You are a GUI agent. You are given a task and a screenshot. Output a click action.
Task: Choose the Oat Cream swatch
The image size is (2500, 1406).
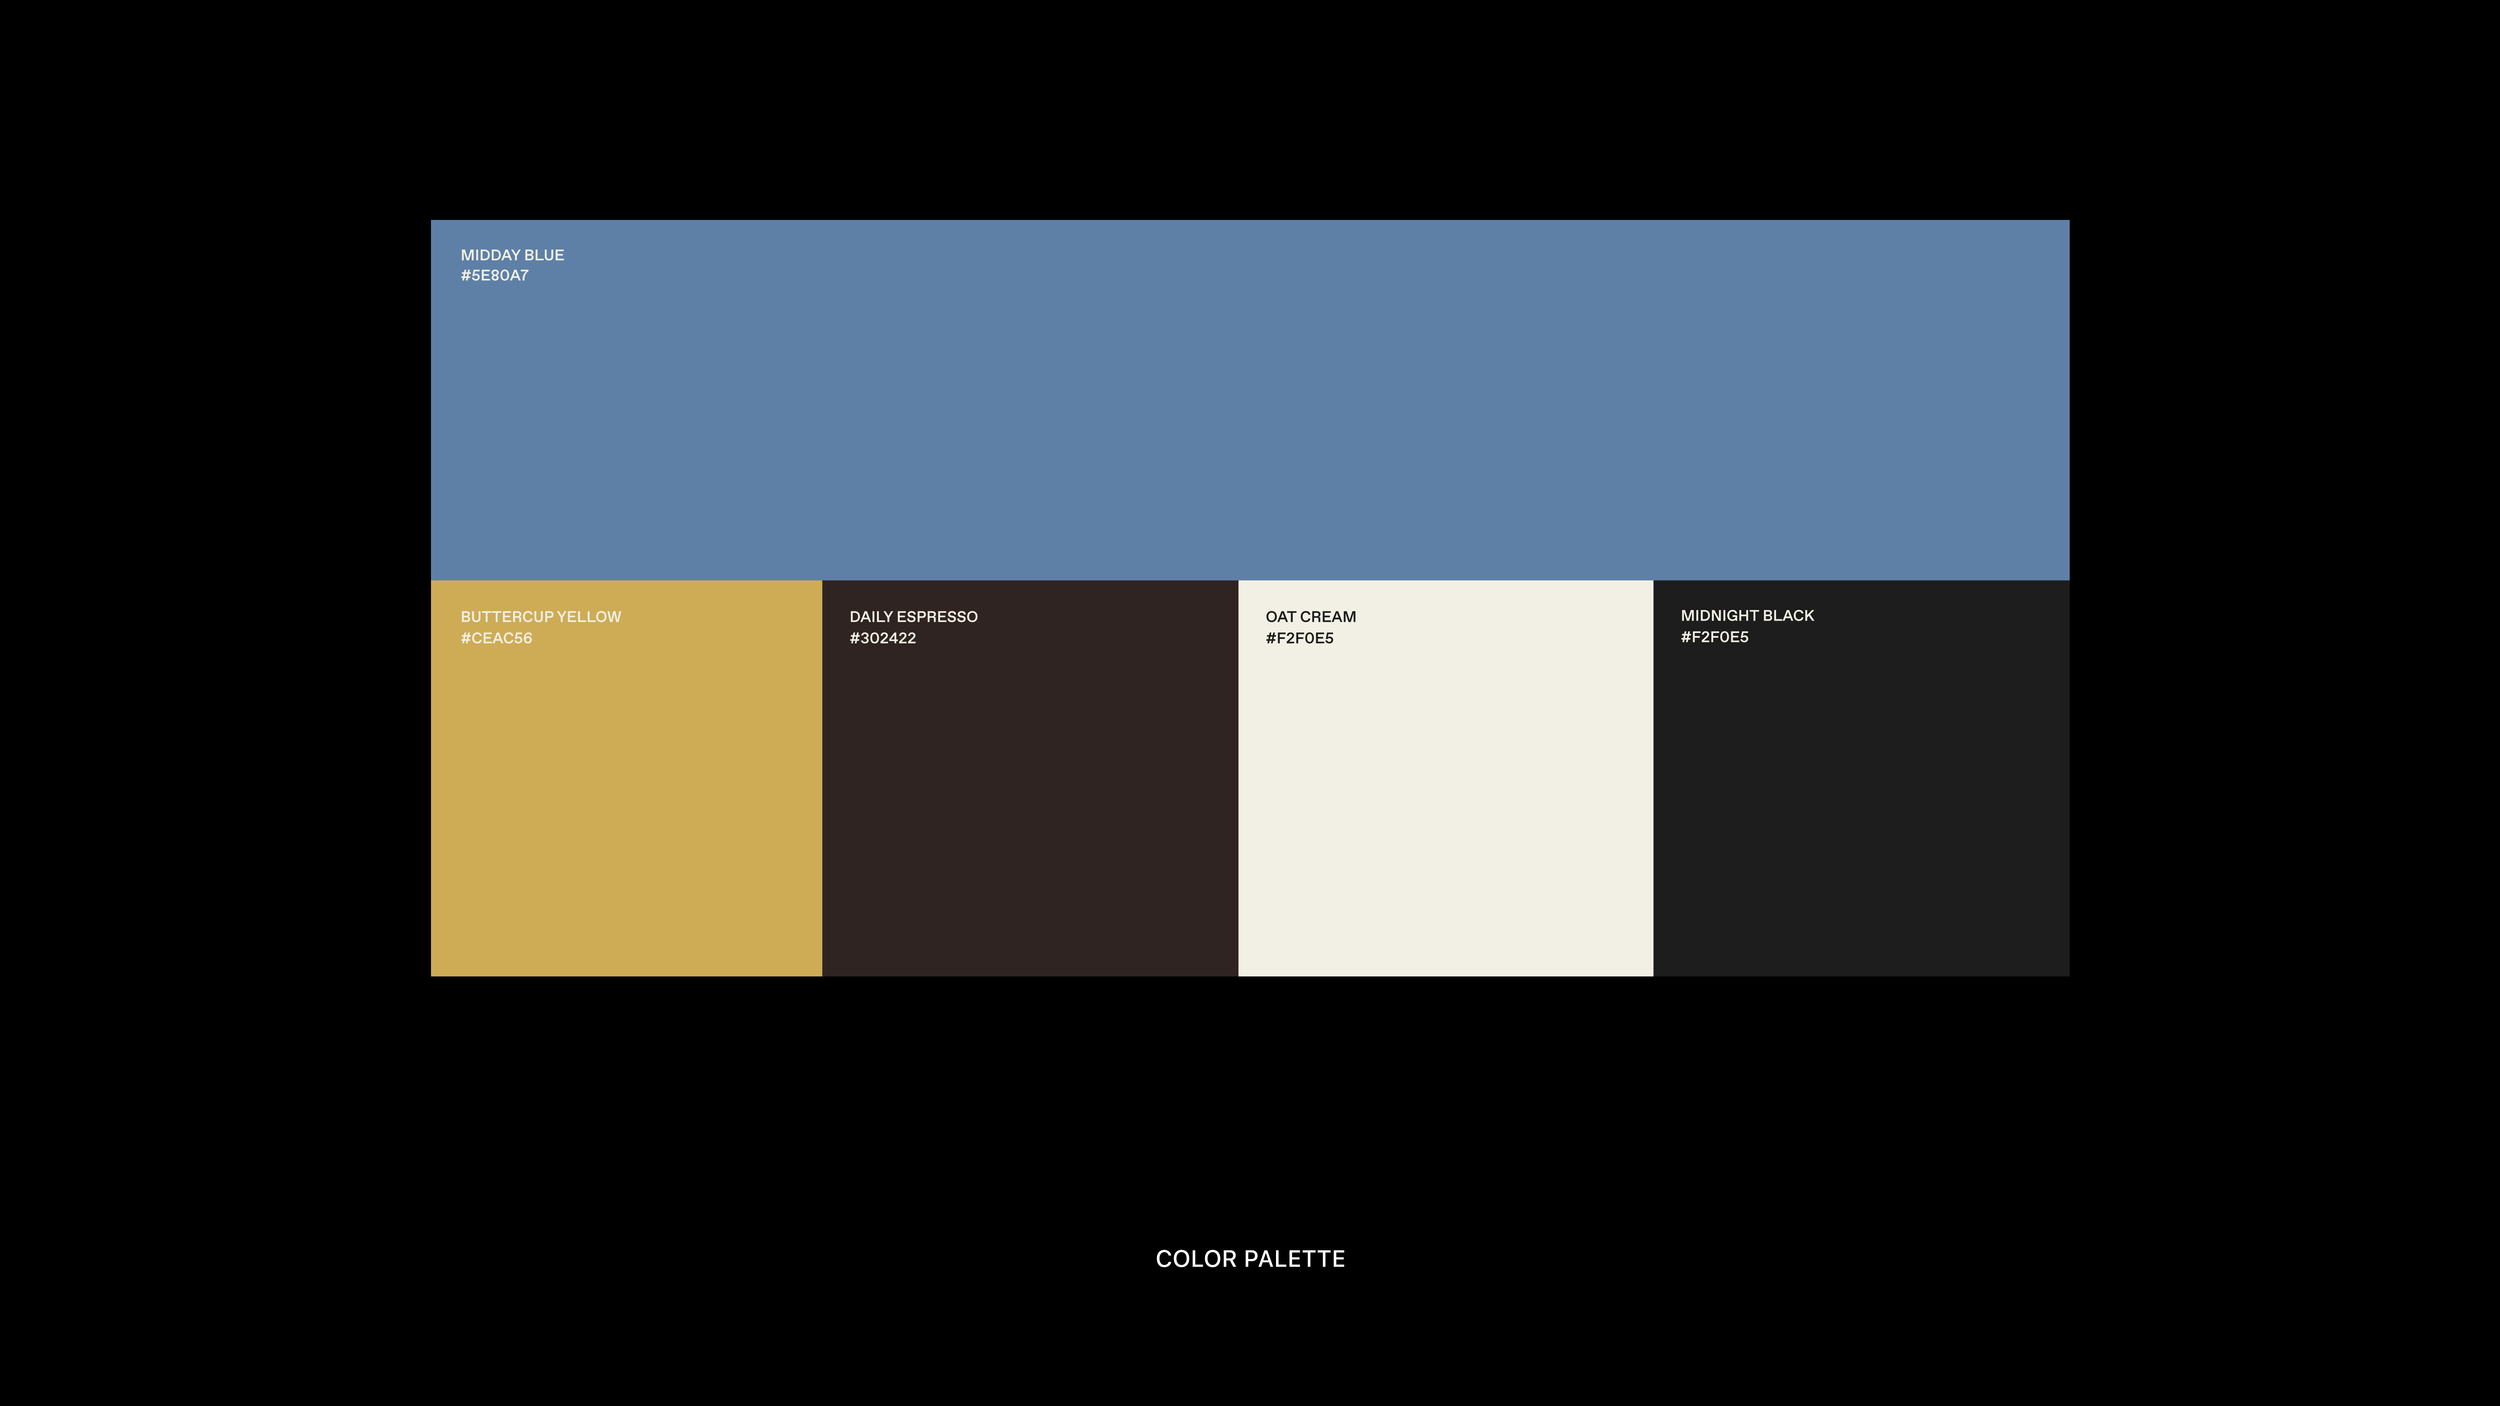pos(1445,800)
